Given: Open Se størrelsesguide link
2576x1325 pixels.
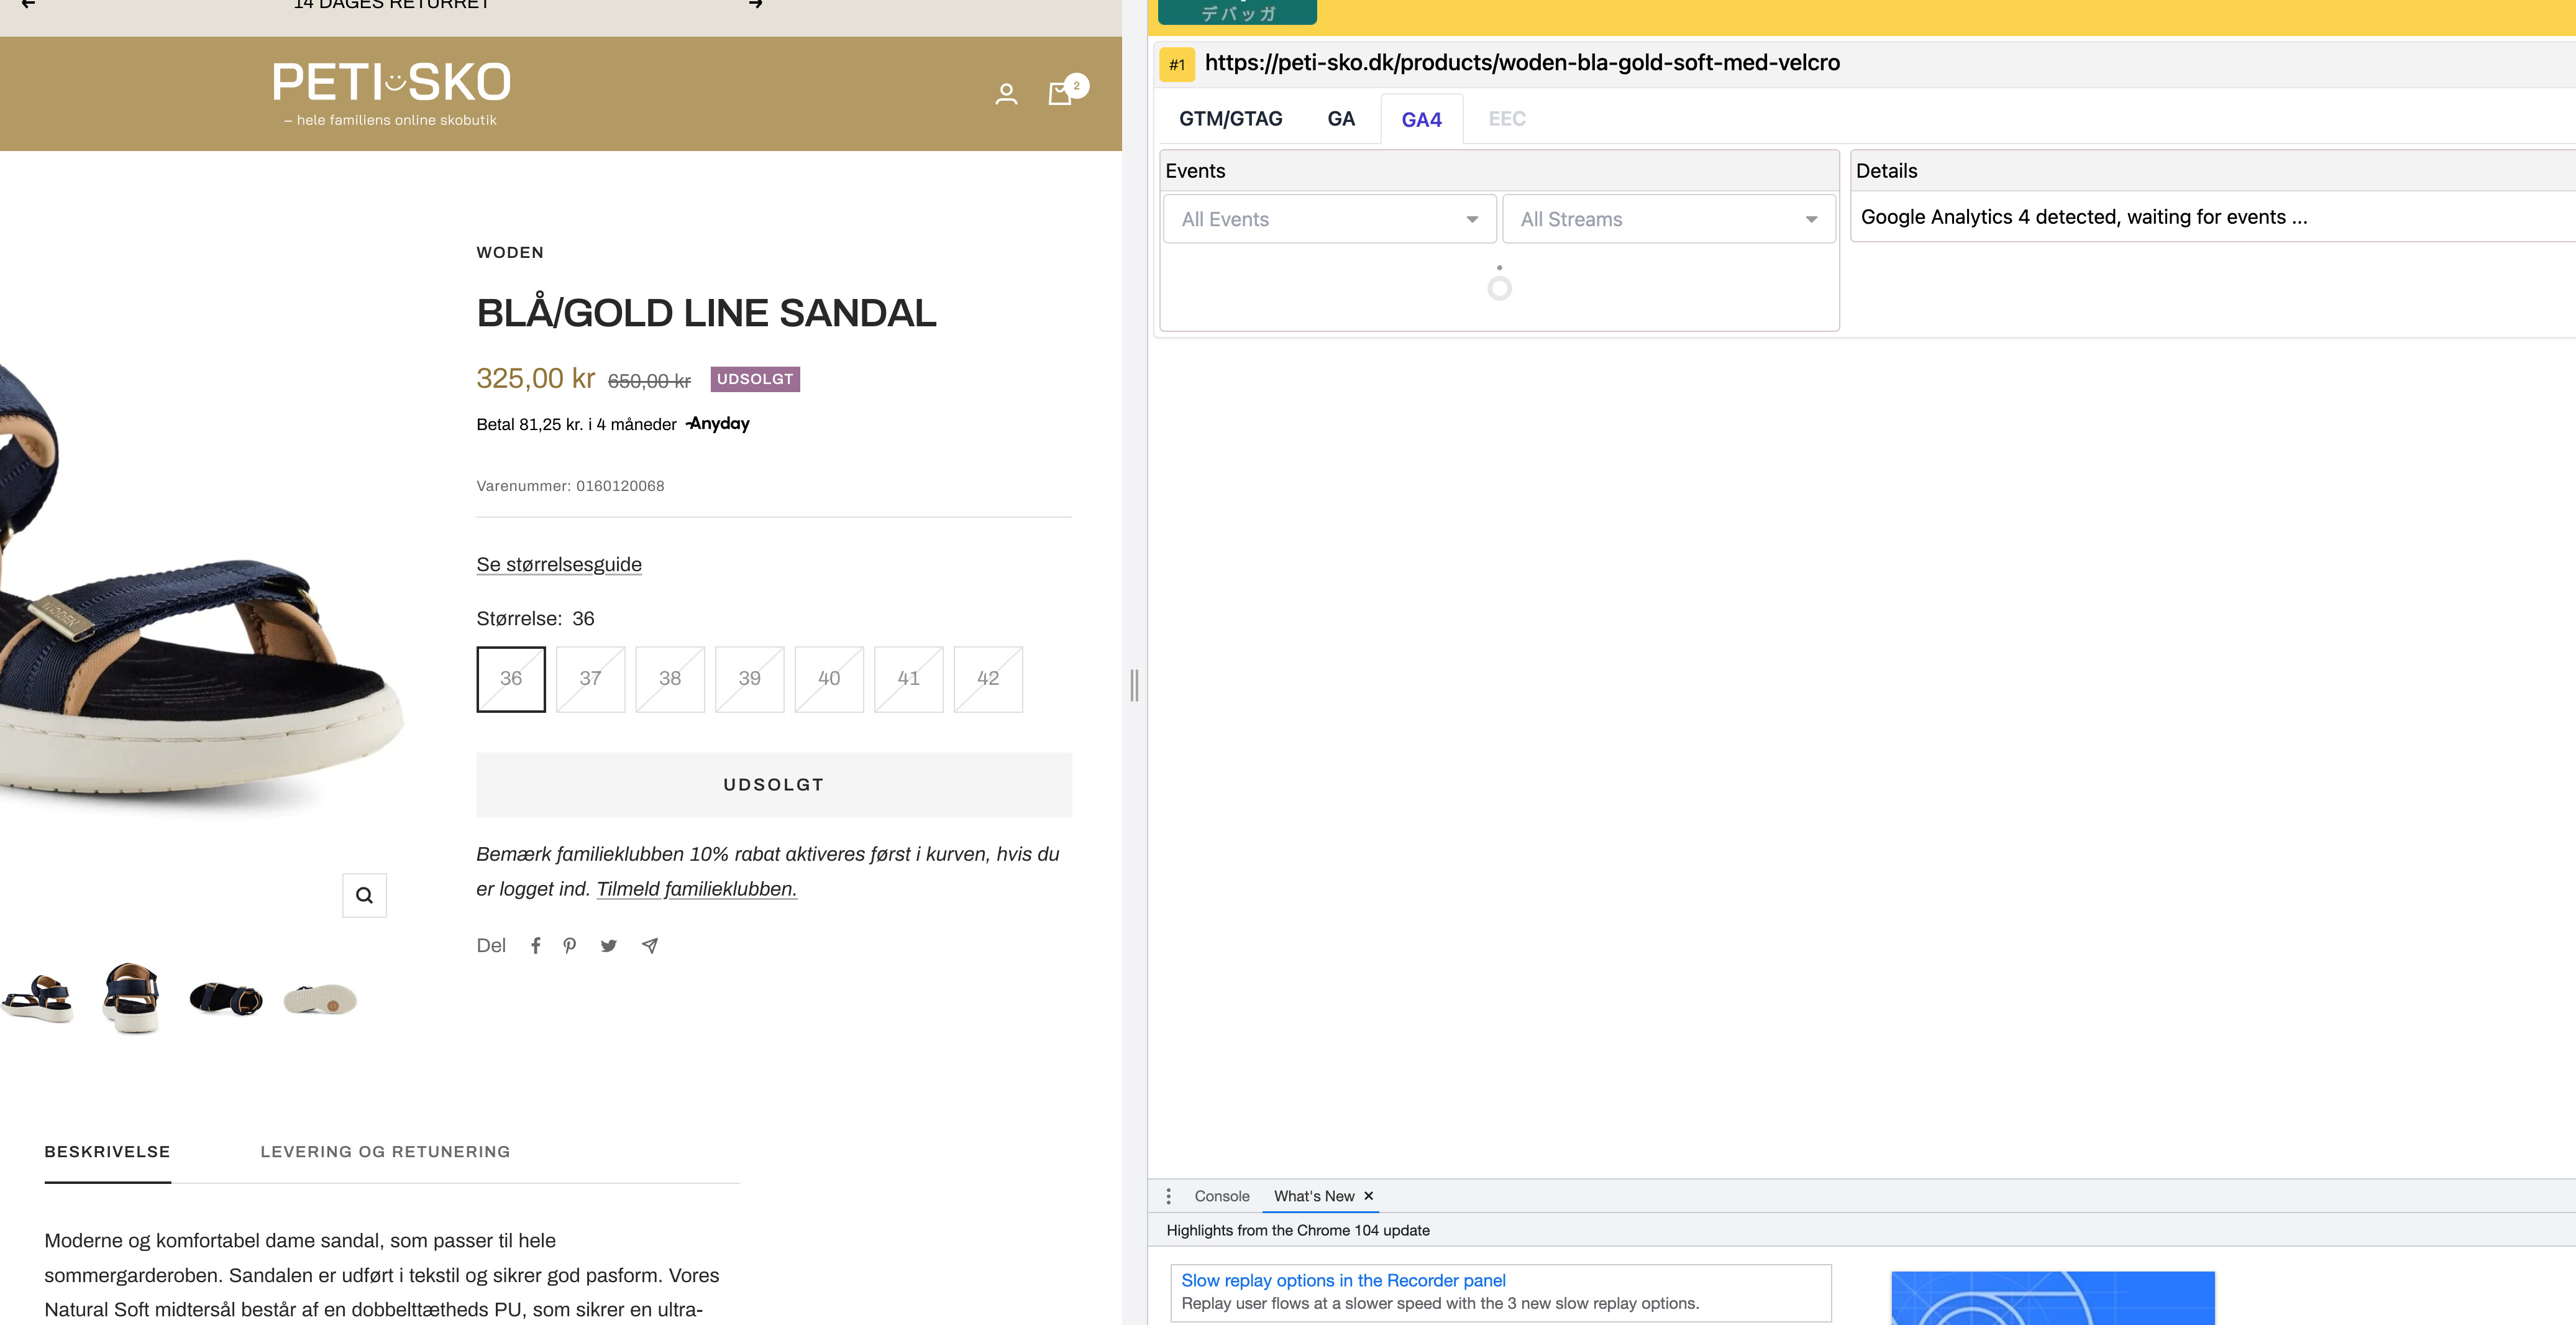Looking at the screenshot, I should click(x=559, y=564).
